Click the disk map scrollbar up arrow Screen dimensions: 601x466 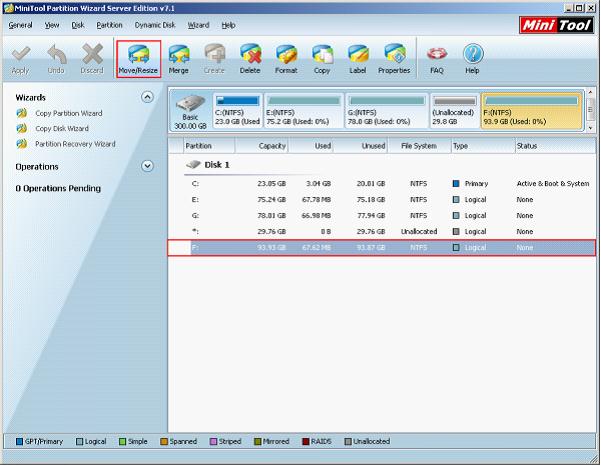(590, 92)
